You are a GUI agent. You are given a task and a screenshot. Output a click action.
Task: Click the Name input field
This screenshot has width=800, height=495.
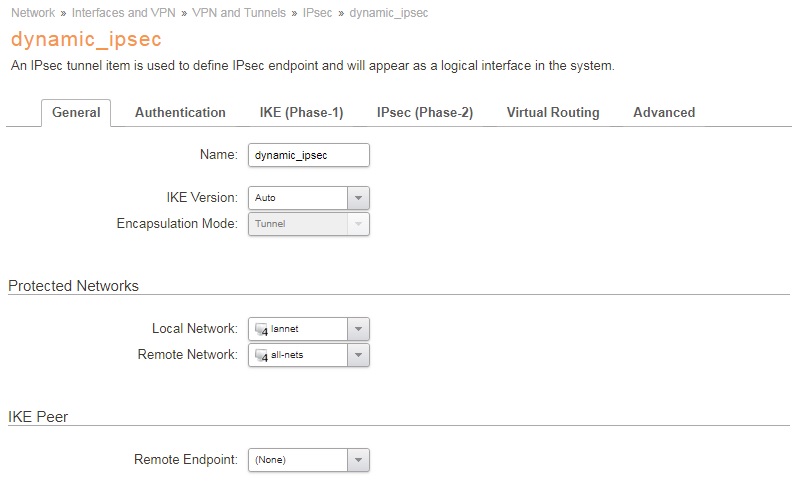coord(308,155)
